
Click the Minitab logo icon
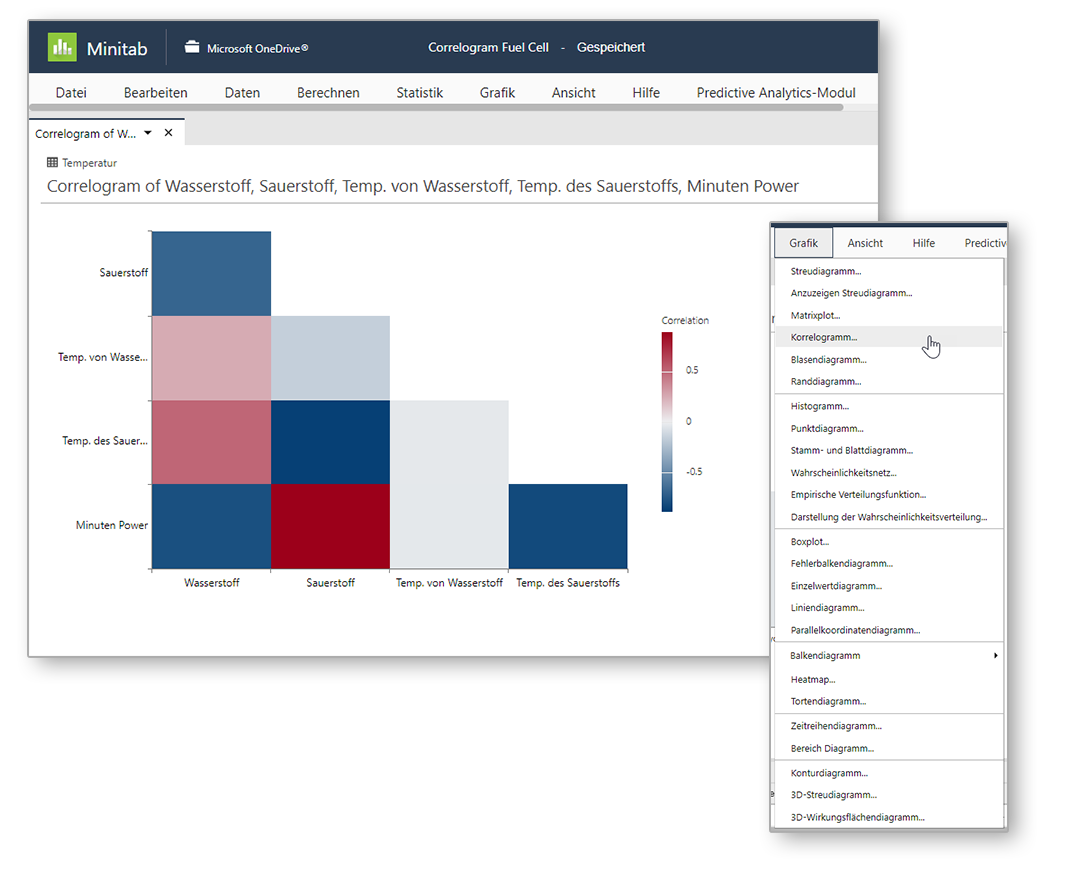(62, 48)
